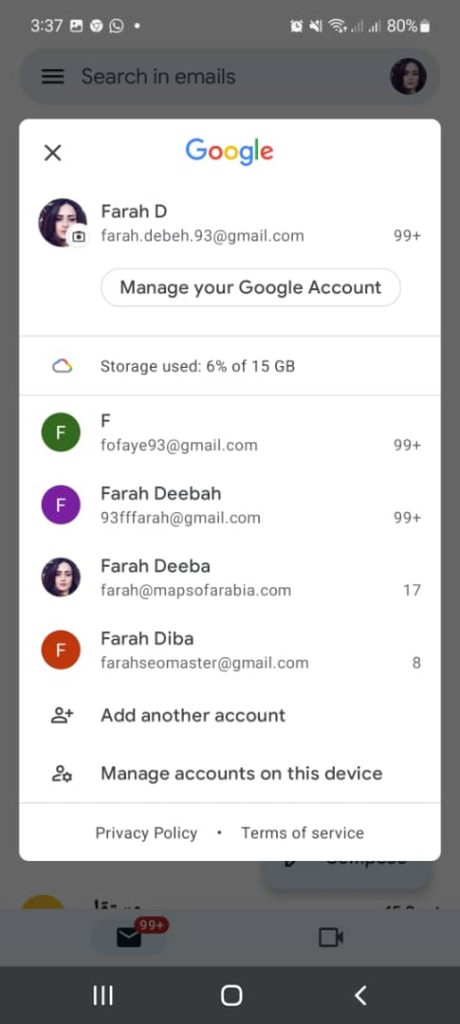Screen dimensions: 460x1024
Task: Tap the purple F avatar
Action: coord(61,505)
